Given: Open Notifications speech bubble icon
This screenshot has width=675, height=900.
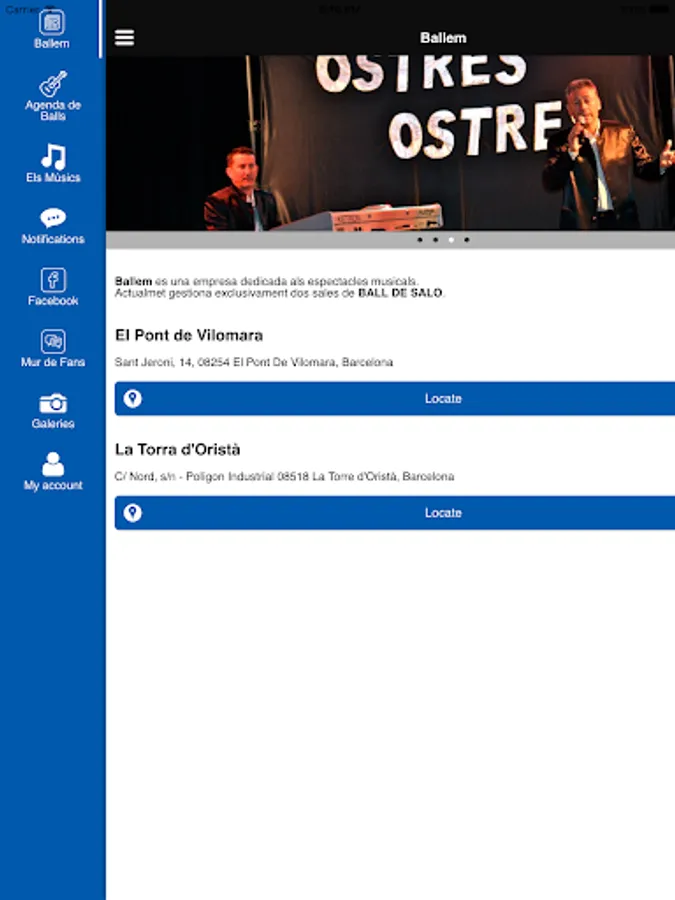Looking at the screenshot, I should (53, 218).
